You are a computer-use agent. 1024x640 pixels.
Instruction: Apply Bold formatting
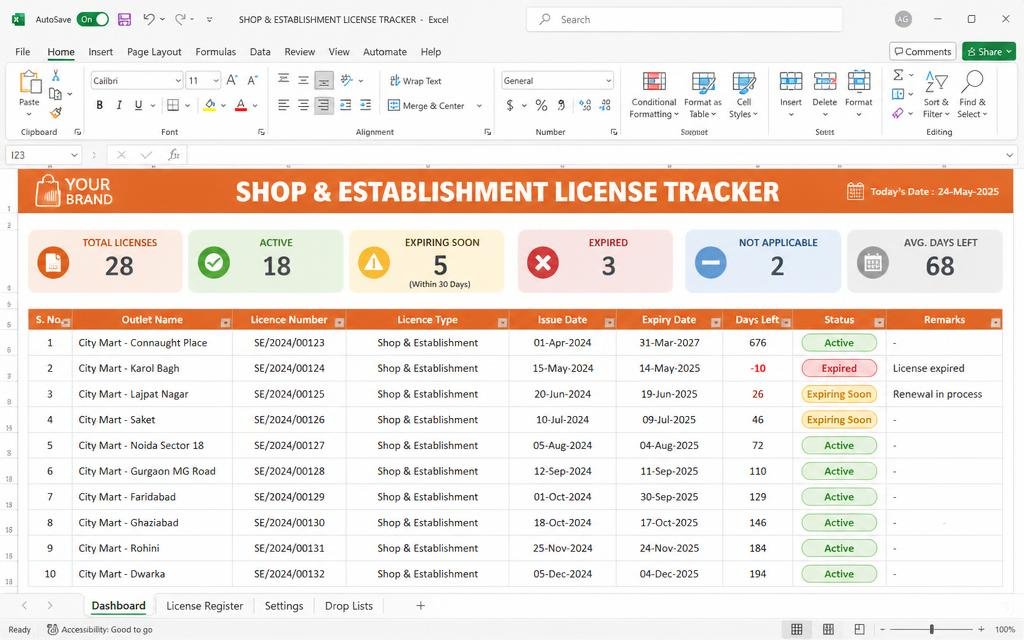[x=99, y=105]
